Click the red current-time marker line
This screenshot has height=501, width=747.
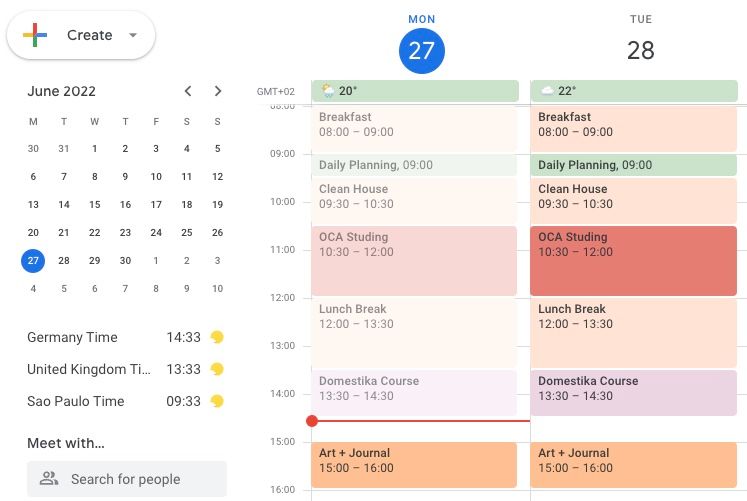(420, 421)
